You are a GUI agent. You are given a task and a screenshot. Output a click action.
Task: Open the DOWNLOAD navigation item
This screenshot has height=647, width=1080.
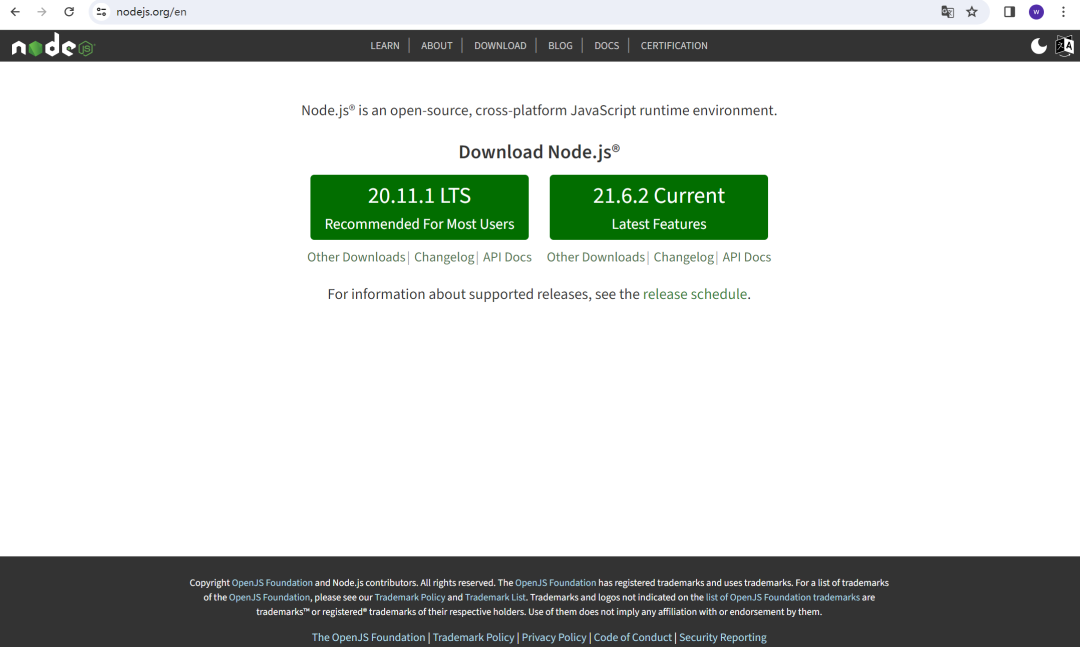click(x=500, y=45)
